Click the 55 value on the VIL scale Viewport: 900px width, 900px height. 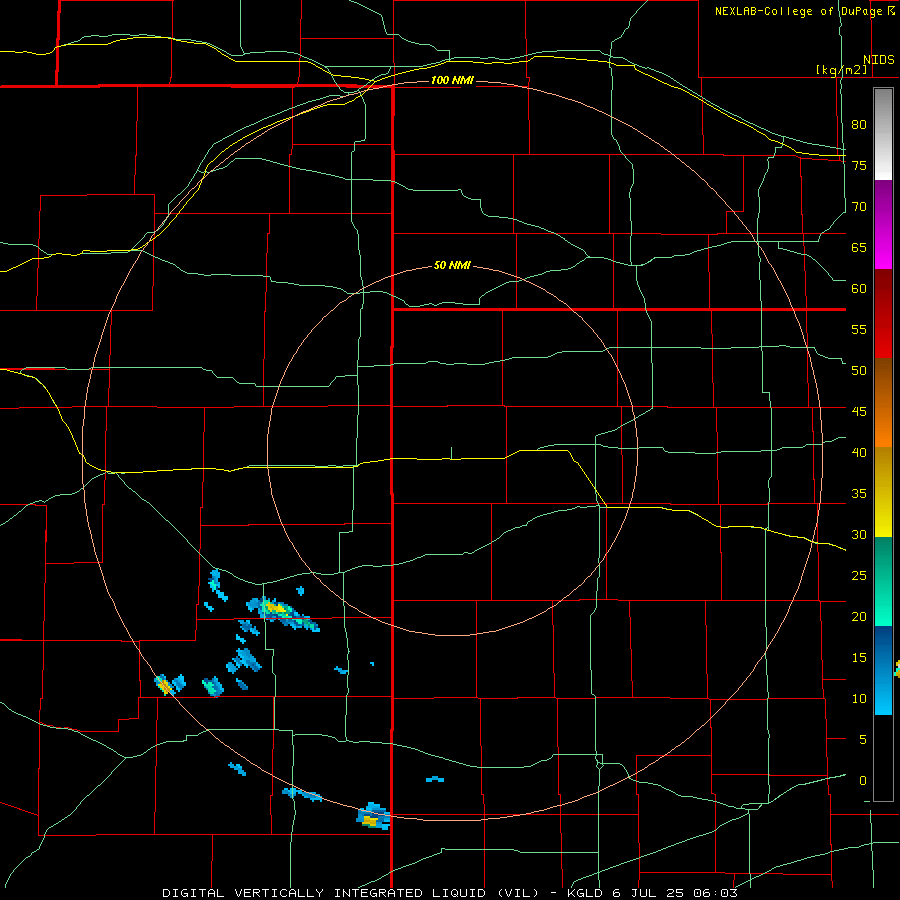[x=859, y=329]
